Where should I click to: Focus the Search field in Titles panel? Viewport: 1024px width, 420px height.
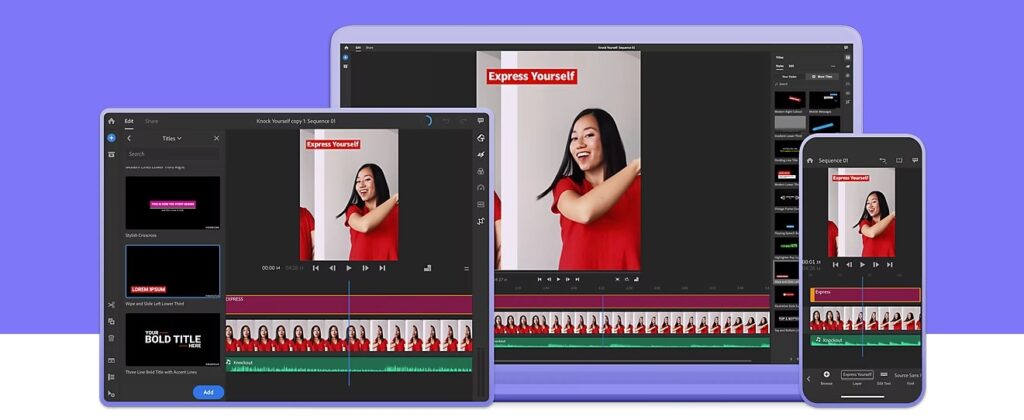[172, 153]
